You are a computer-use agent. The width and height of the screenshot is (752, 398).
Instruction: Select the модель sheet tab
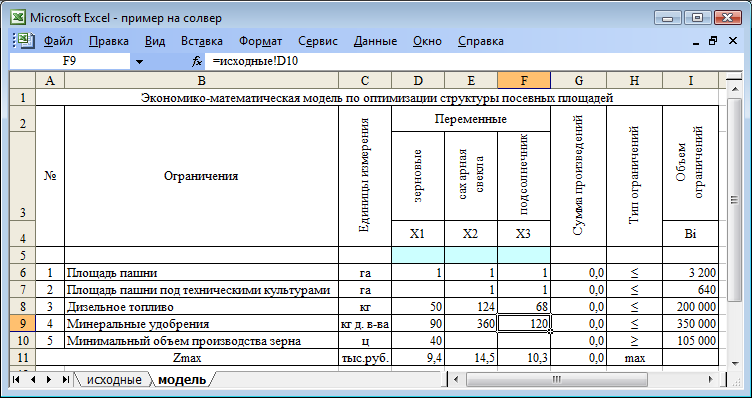tap(182, 380)
